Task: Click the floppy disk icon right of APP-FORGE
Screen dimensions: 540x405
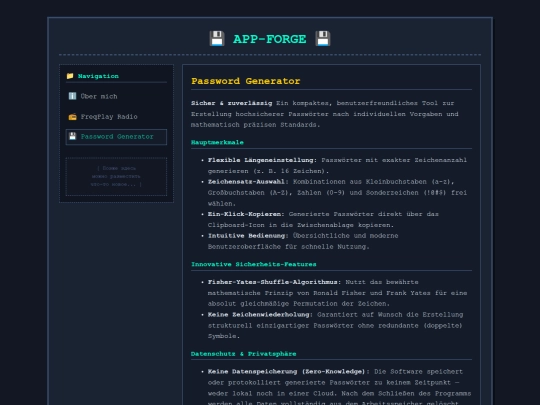Action: [x=323, y=39]
